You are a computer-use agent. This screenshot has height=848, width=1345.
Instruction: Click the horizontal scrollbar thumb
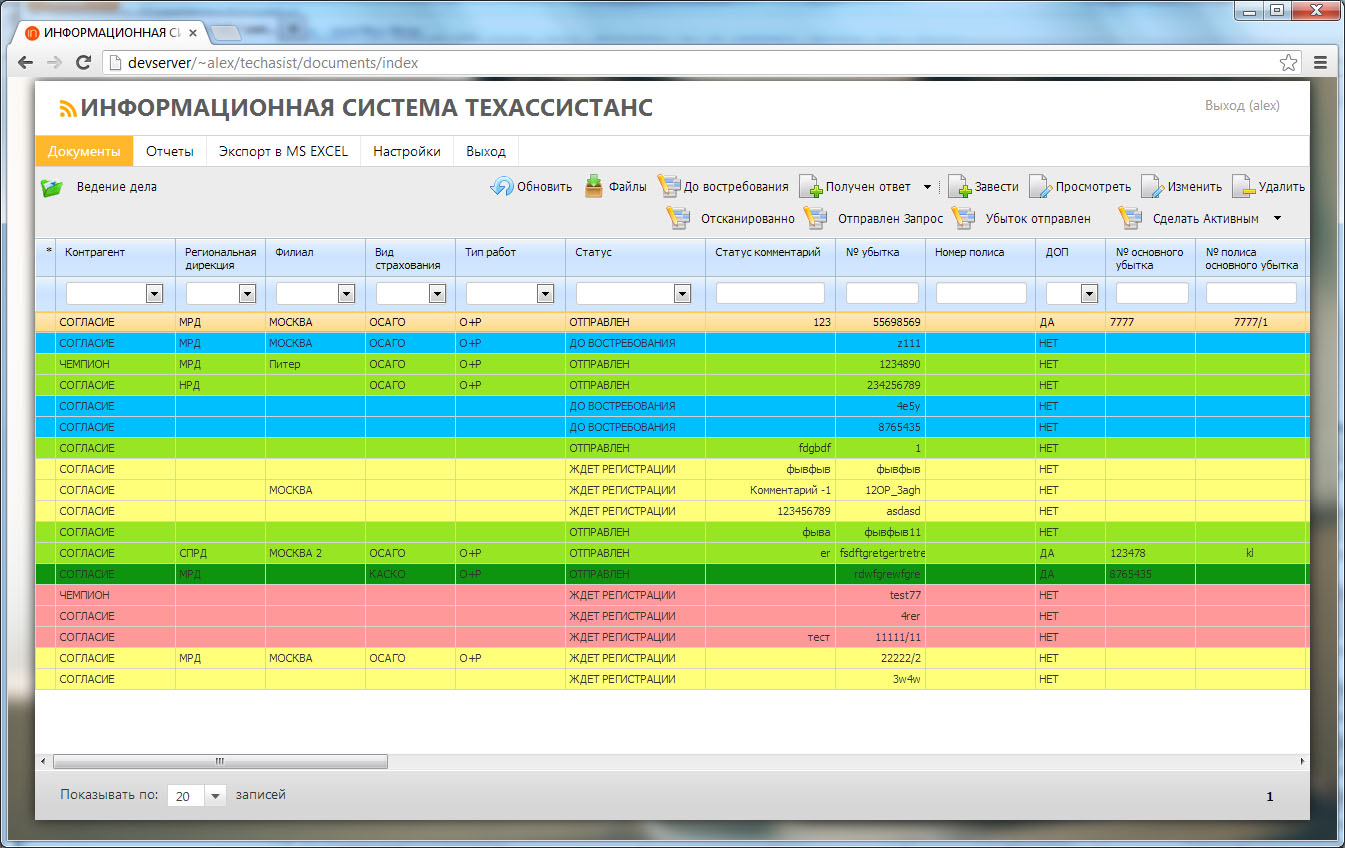[x=220, y=762]
